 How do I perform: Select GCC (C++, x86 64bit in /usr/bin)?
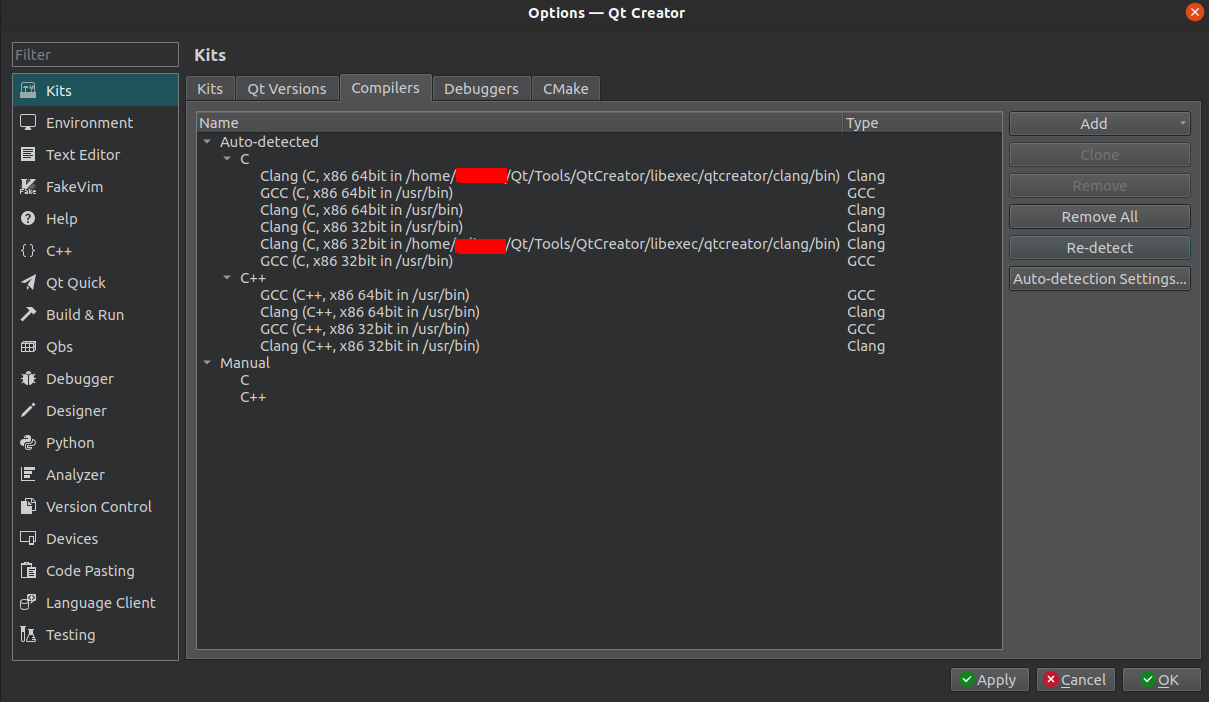(x=365, y=295)
